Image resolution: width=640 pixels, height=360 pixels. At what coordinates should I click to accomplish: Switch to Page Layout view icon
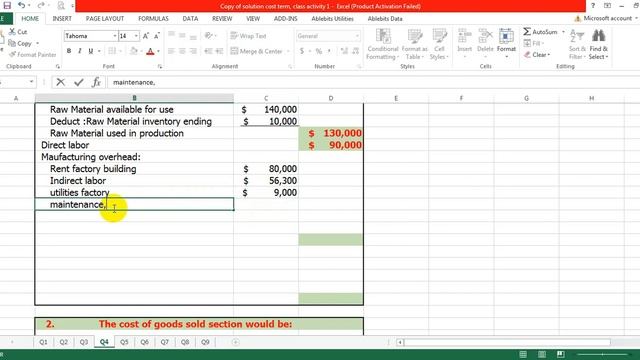coord(542,354)
